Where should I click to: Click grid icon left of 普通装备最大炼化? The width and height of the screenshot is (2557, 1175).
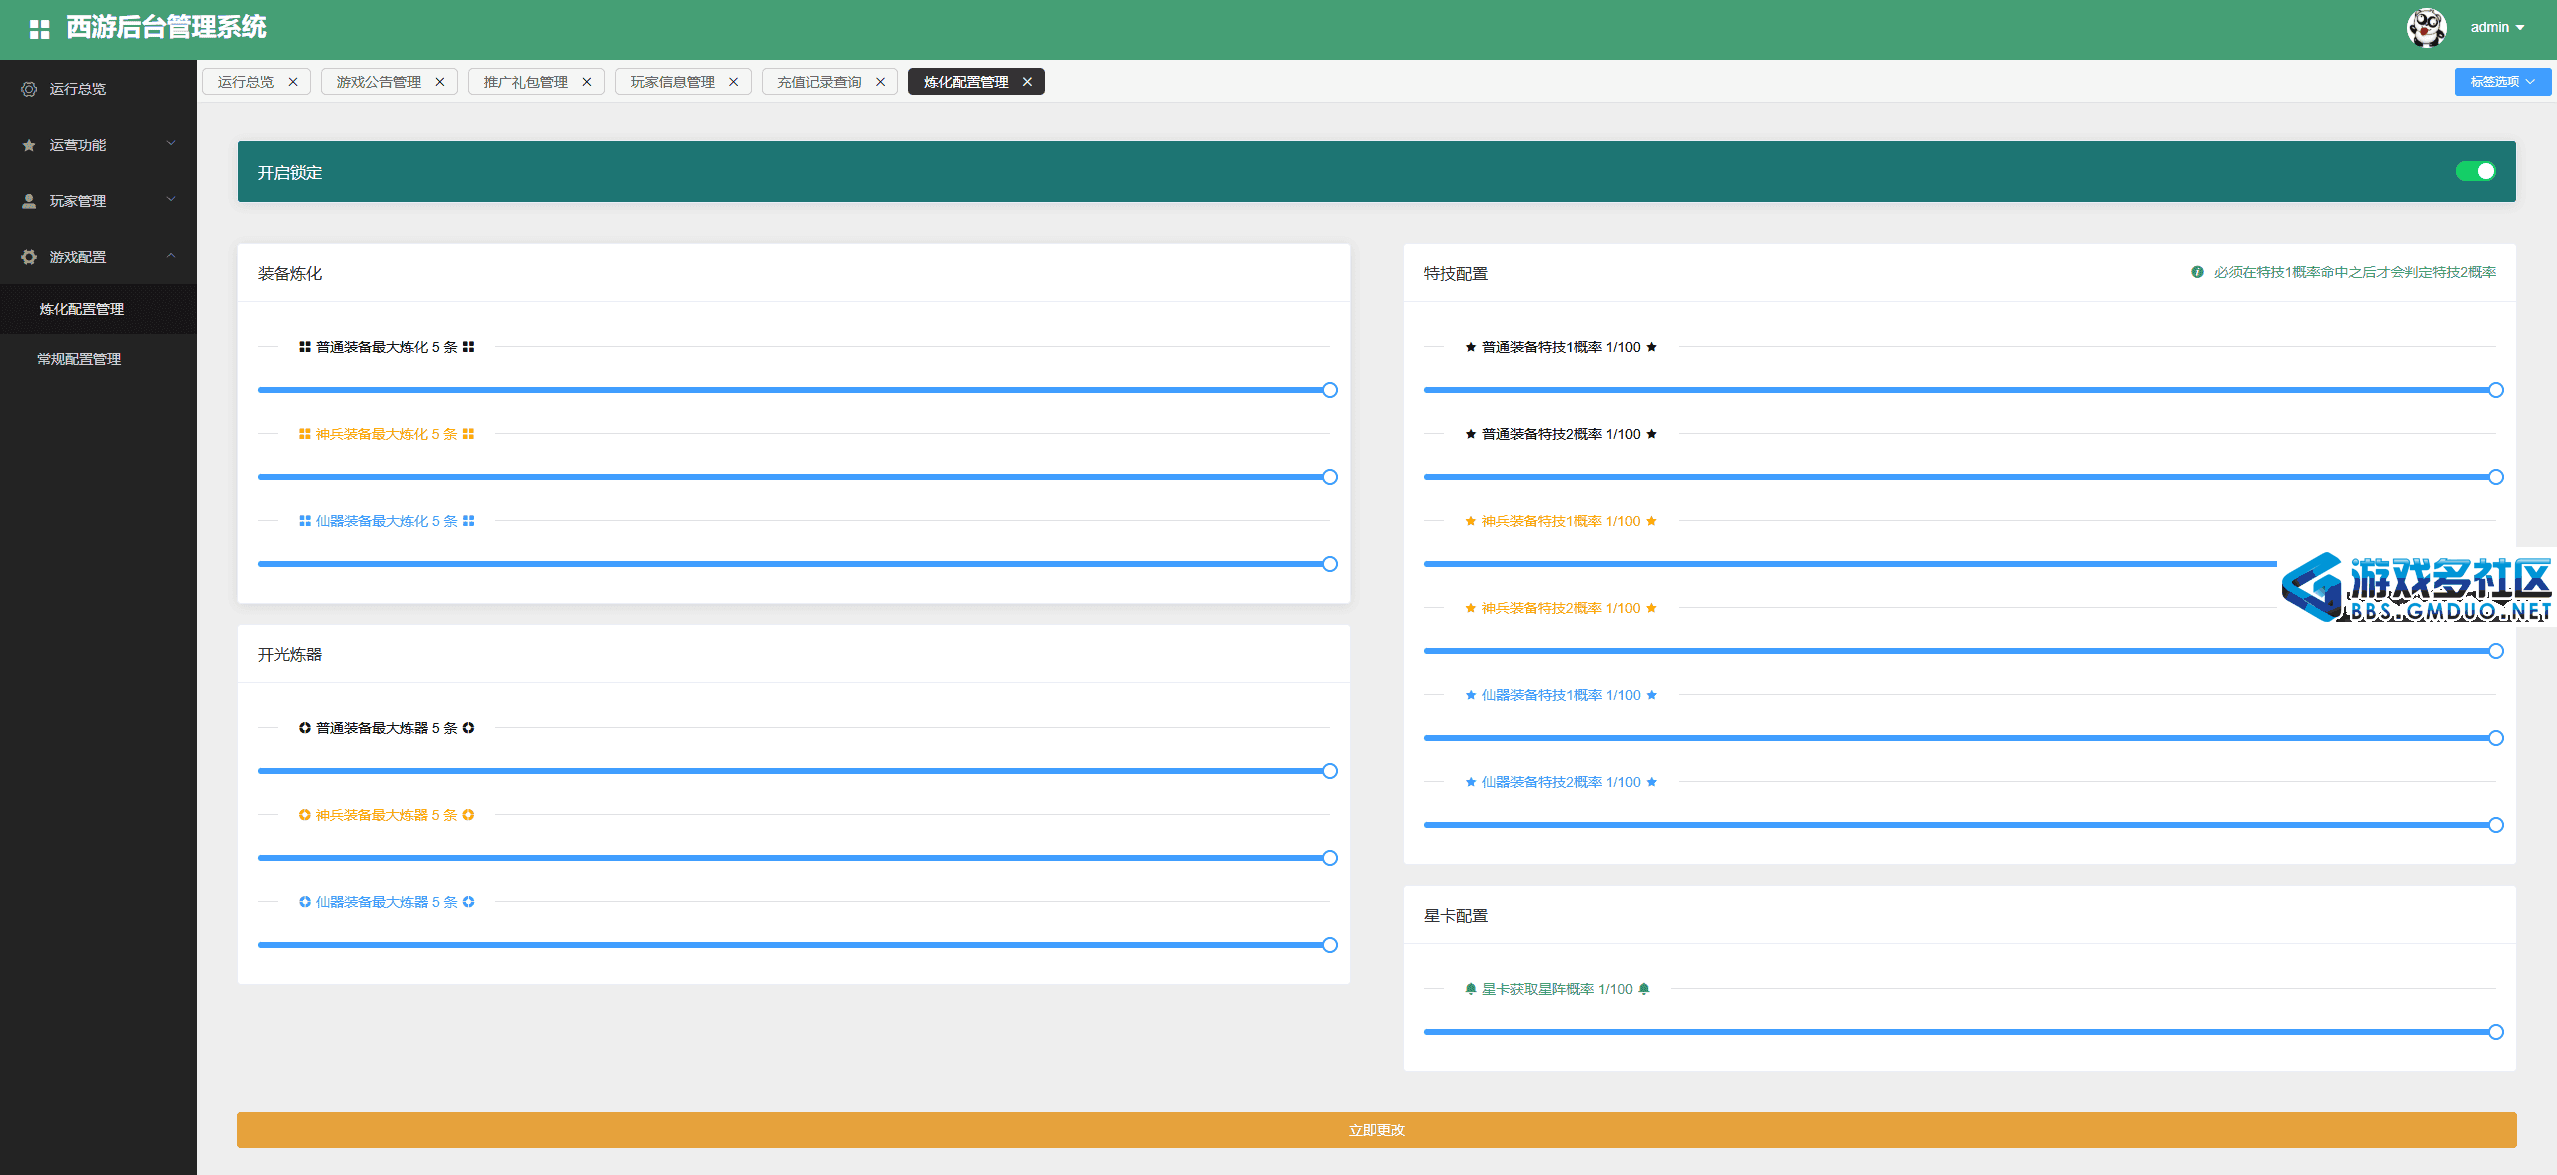click(x=305, y=347)
